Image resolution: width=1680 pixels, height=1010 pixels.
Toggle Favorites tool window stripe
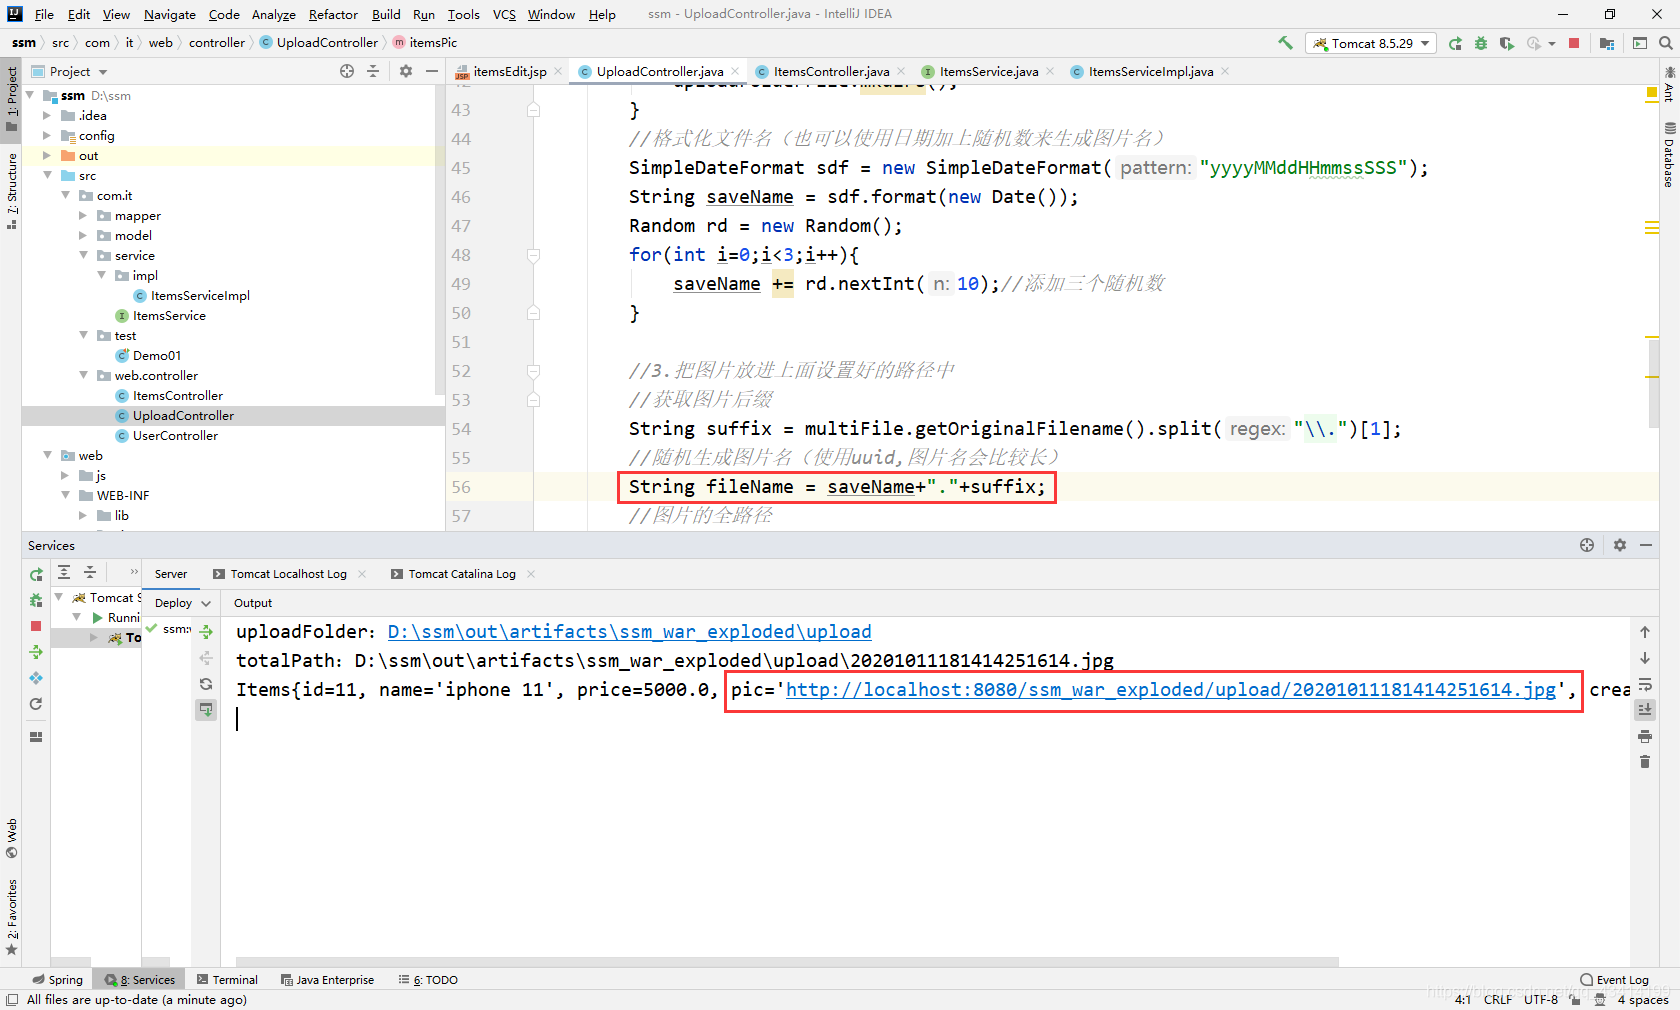[11, 917]
